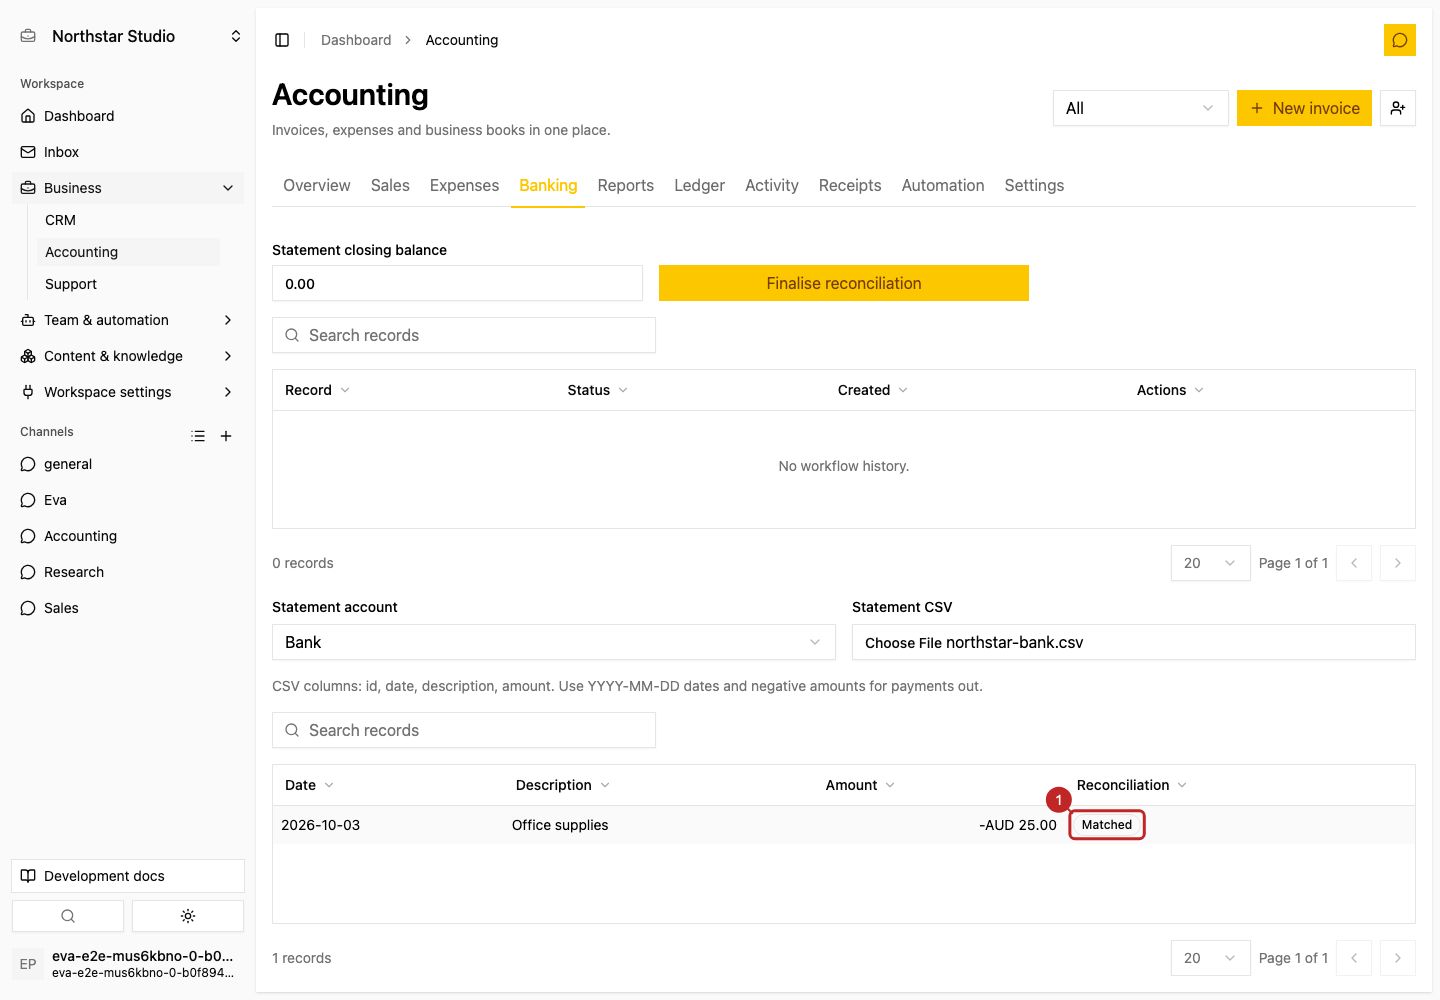Switch to the Overview tab

tap(317, 185)
